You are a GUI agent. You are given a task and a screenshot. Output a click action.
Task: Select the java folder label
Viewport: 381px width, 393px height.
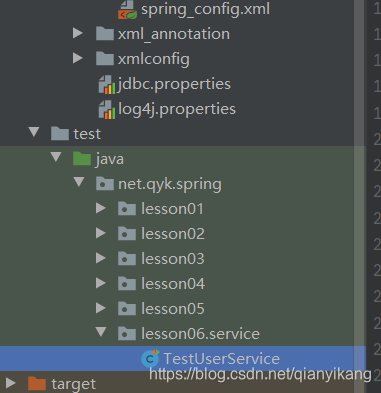(x=110, y=159)
